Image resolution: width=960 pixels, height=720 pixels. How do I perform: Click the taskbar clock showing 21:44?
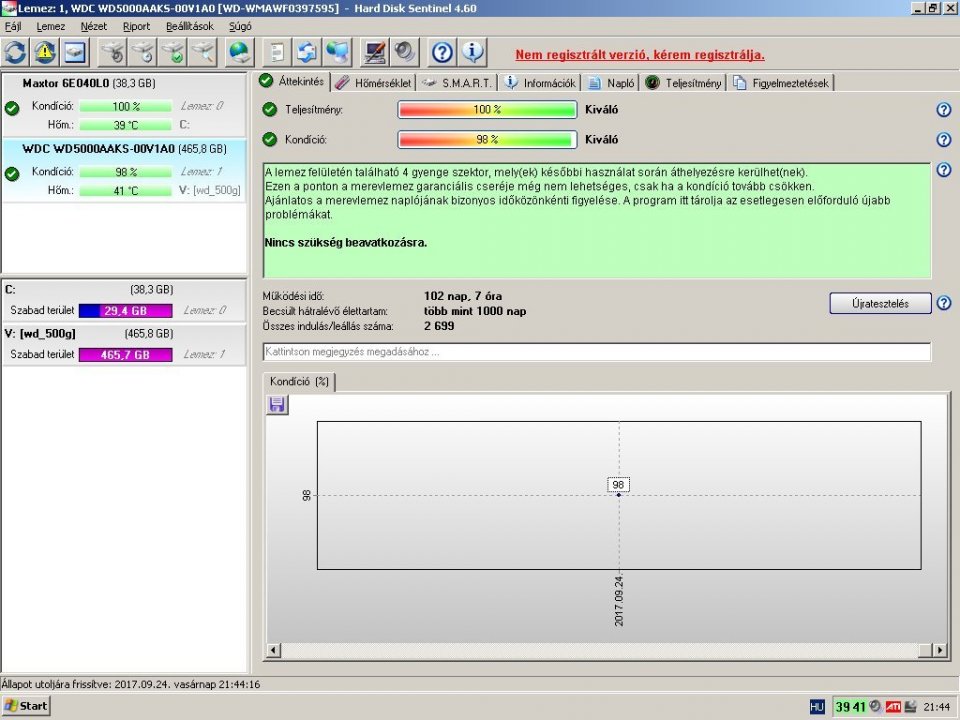[937, 707]
